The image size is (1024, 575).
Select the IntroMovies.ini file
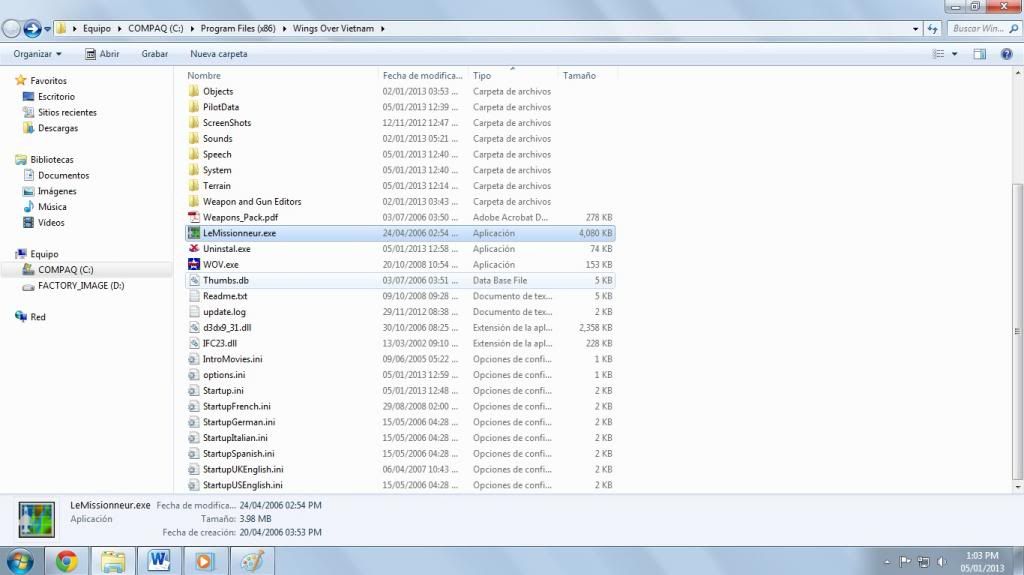click(x=232, y=359)
